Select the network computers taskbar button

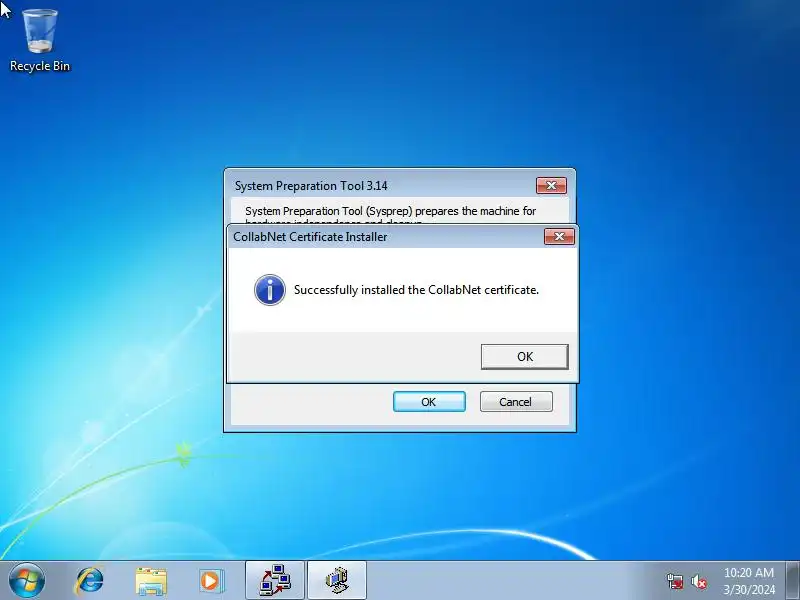[x=275, y=580]
